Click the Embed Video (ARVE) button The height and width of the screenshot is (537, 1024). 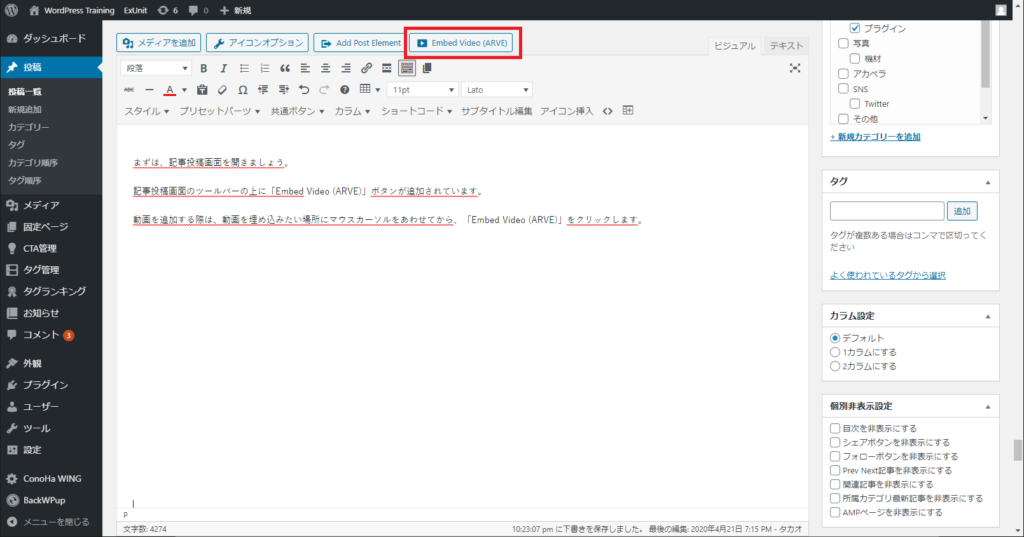click(464, 43)
